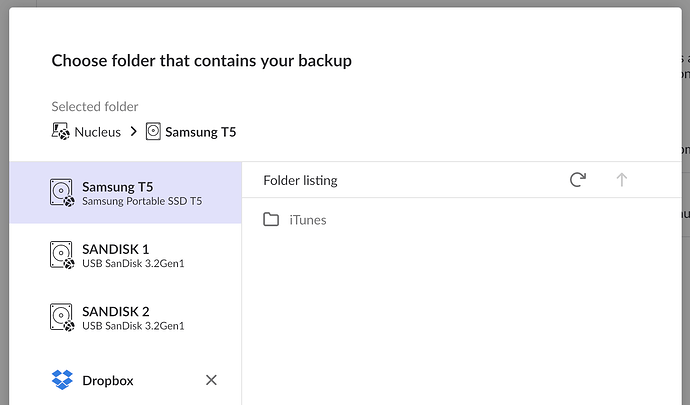The height and width of the screenshot is (405, 690).
Task: Click Samsung T5 in the breadcrumb path
Action: click(201, 132)
